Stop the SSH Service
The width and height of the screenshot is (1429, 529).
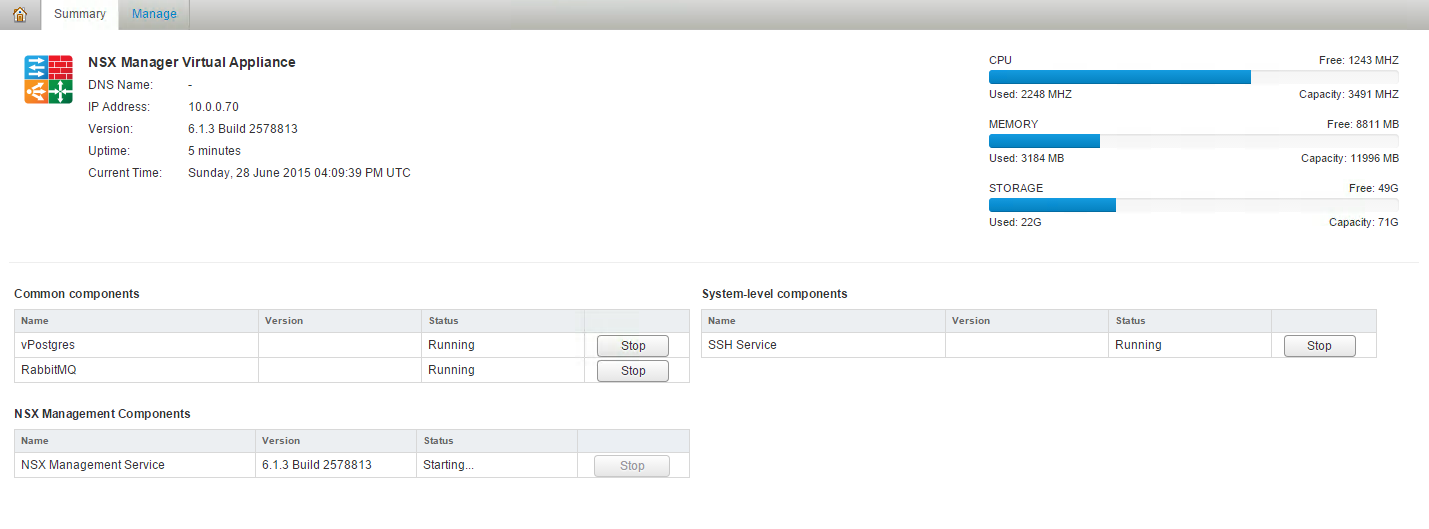tap(1319, 346)
